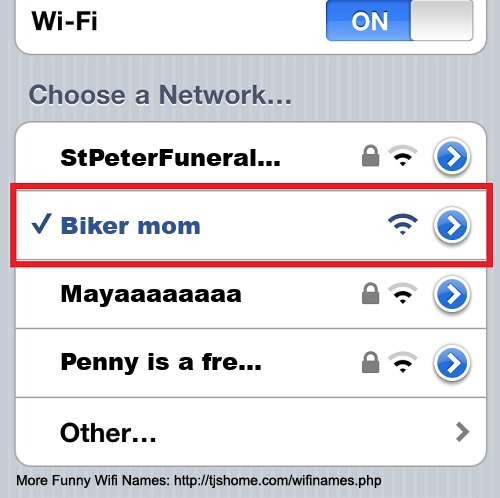Open details arrow for Mayaaaaaaaa network

click(452, 294)
